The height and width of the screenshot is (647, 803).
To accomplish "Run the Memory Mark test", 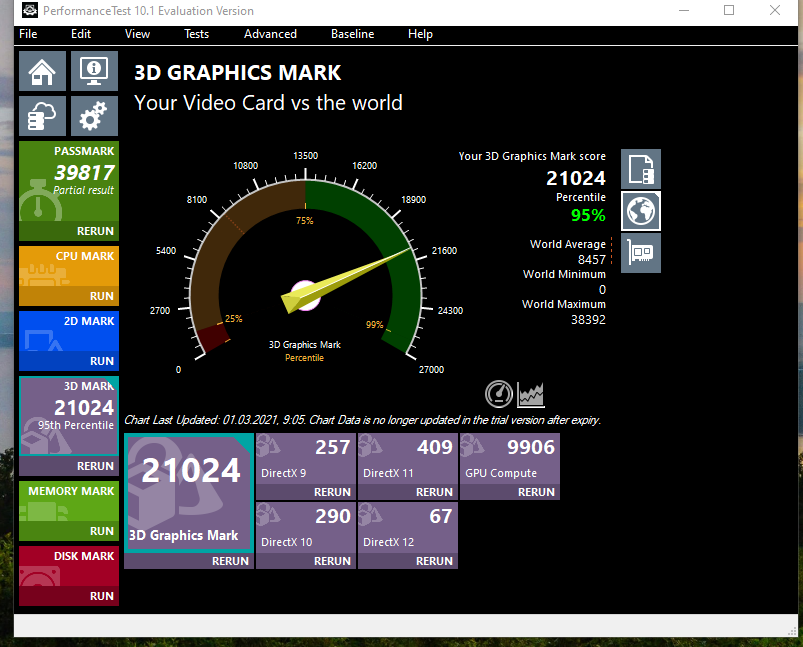I will click(69, 531).
